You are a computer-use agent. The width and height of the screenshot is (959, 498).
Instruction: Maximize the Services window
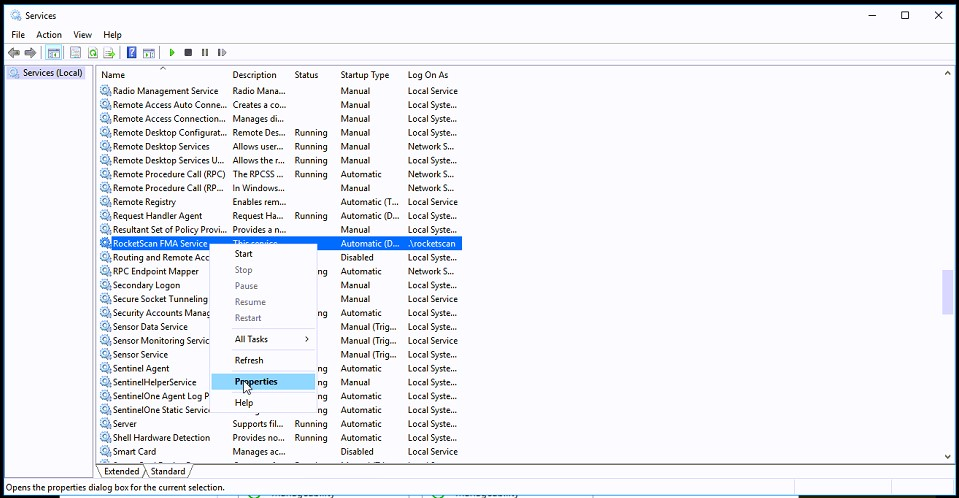pos(905,15)
